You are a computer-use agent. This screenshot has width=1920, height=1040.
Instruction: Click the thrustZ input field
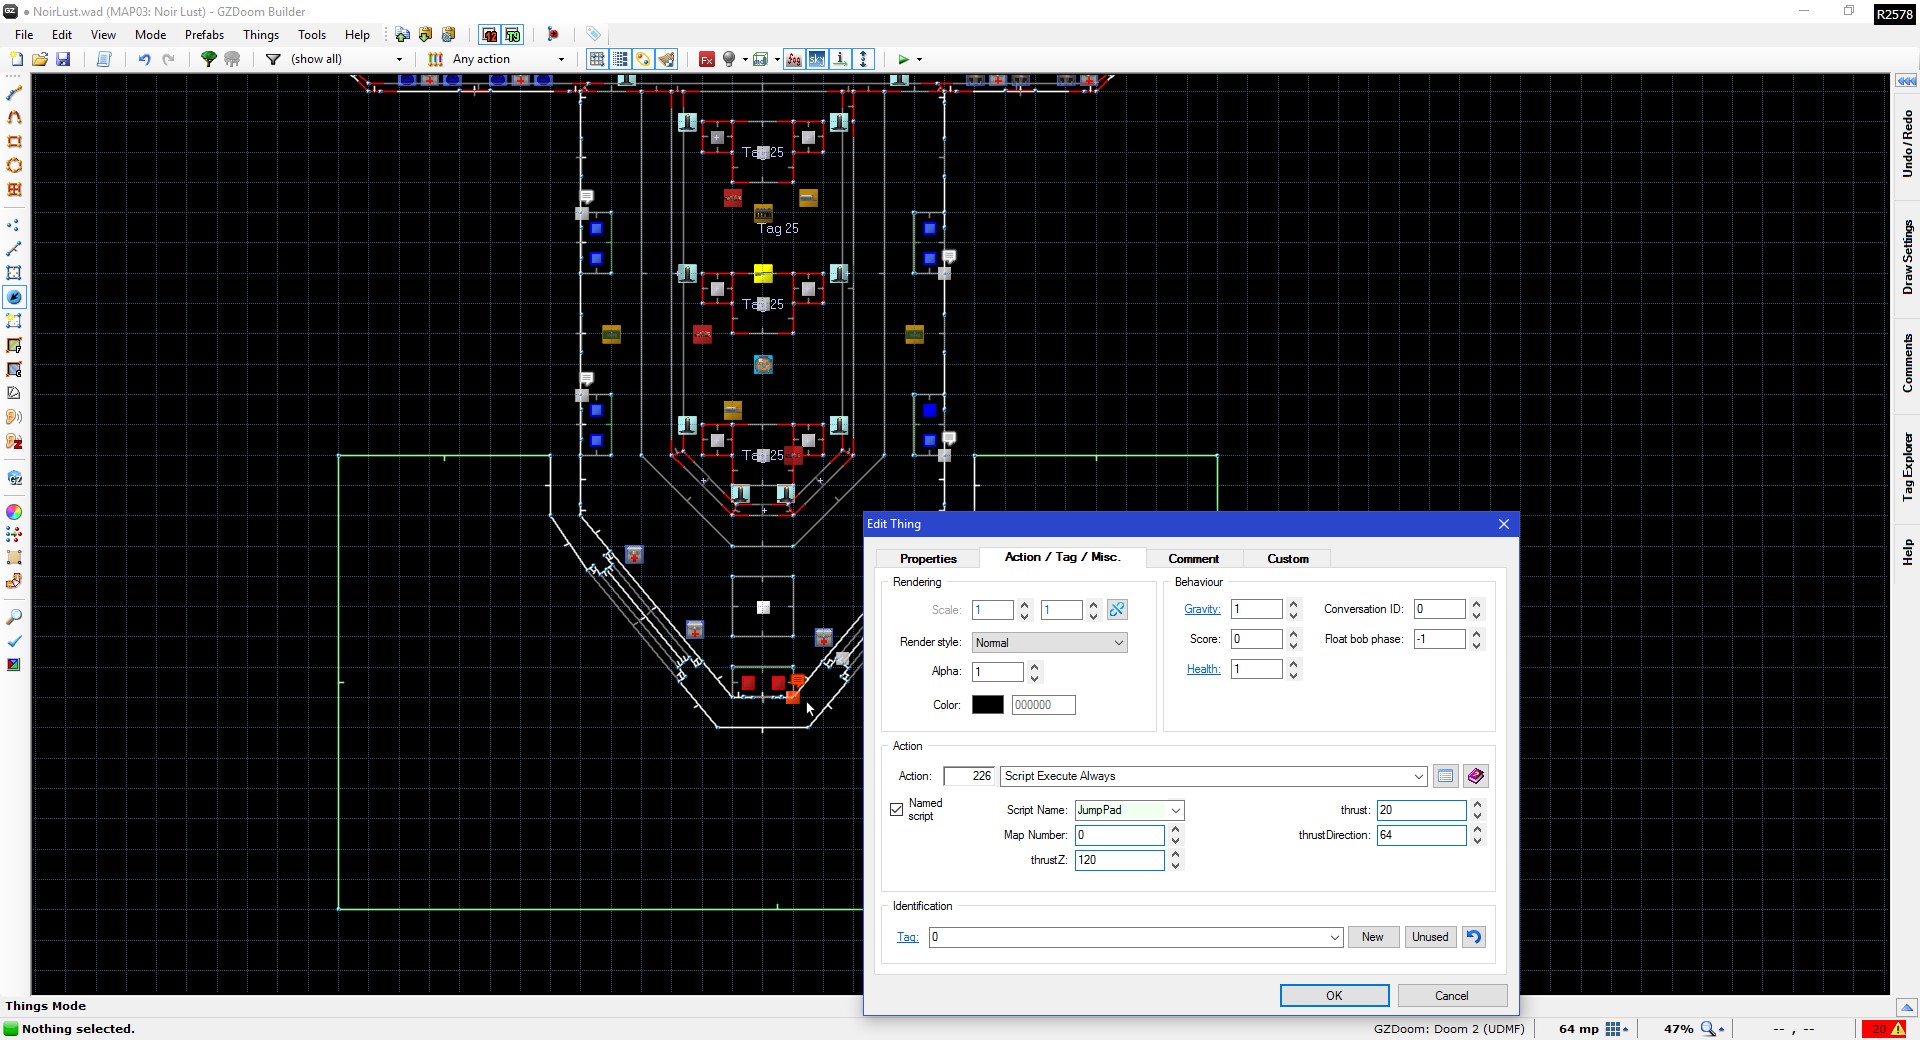tap(1118, 860)
